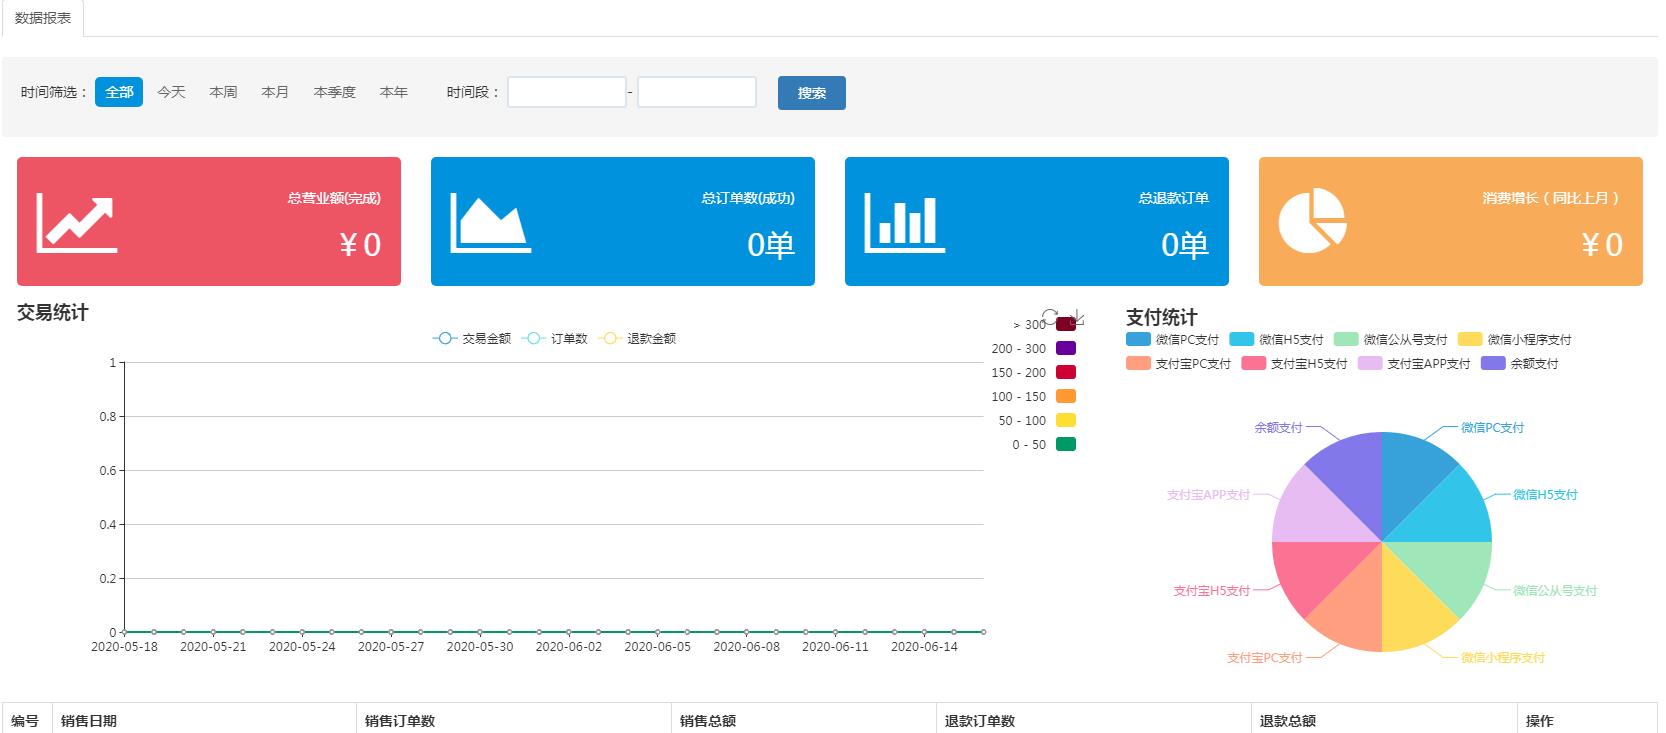1666x733 pixels.
Task: Select the 全部 time filter
Action: [x=119, y=92]
